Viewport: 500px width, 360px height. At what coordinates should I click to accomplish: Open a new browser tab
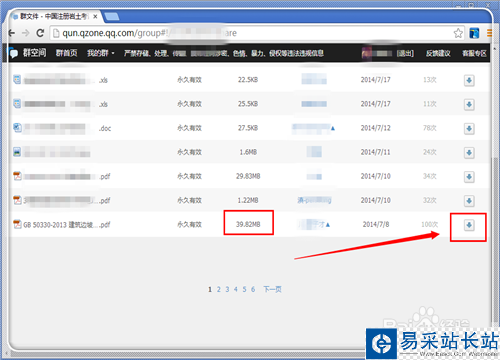(x=111, y=16)
